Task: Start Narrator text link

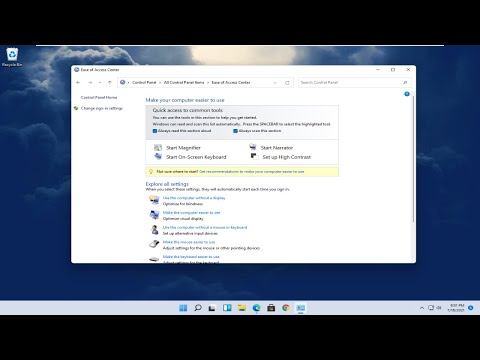Action: click(277, 148)
